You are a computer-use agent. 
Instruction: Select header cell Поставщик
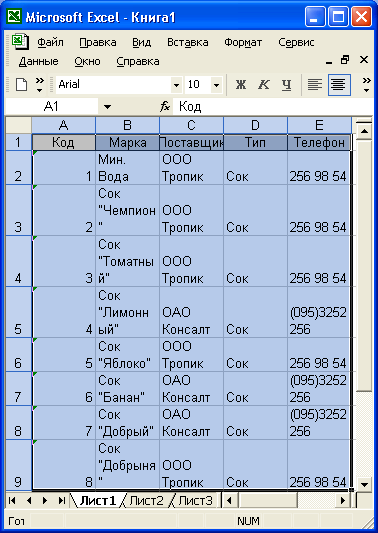click(191, 143)
